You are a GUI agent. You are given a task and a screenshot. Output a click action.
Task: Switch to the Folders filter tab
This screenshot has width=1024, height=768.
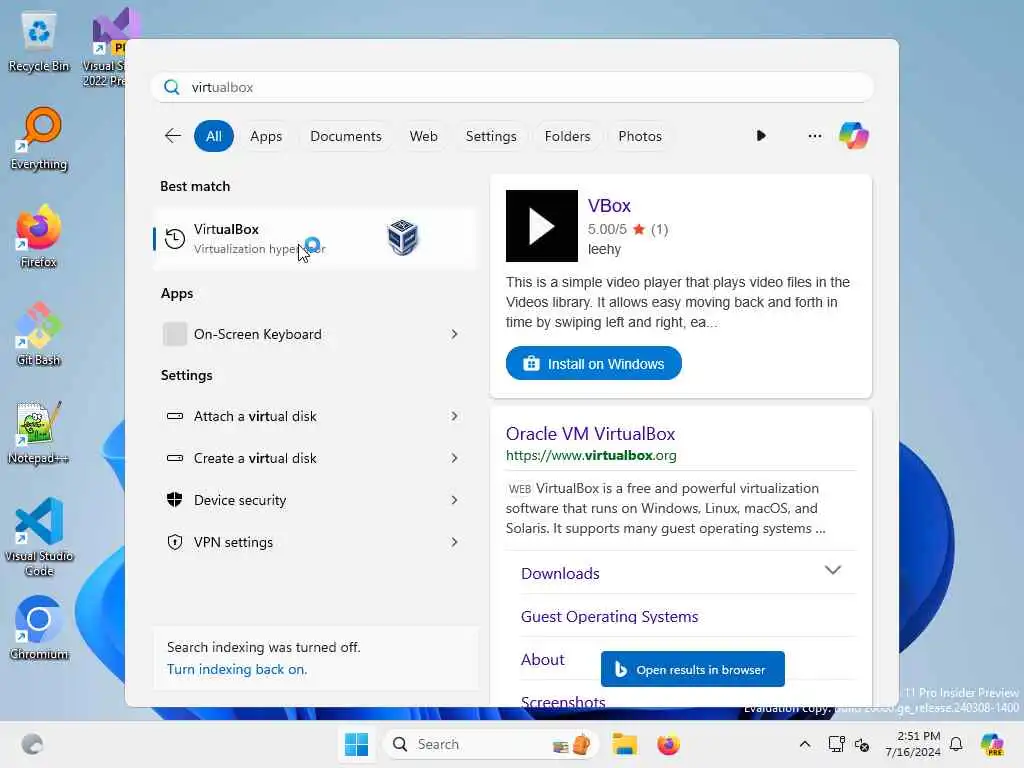coord(568,136)
